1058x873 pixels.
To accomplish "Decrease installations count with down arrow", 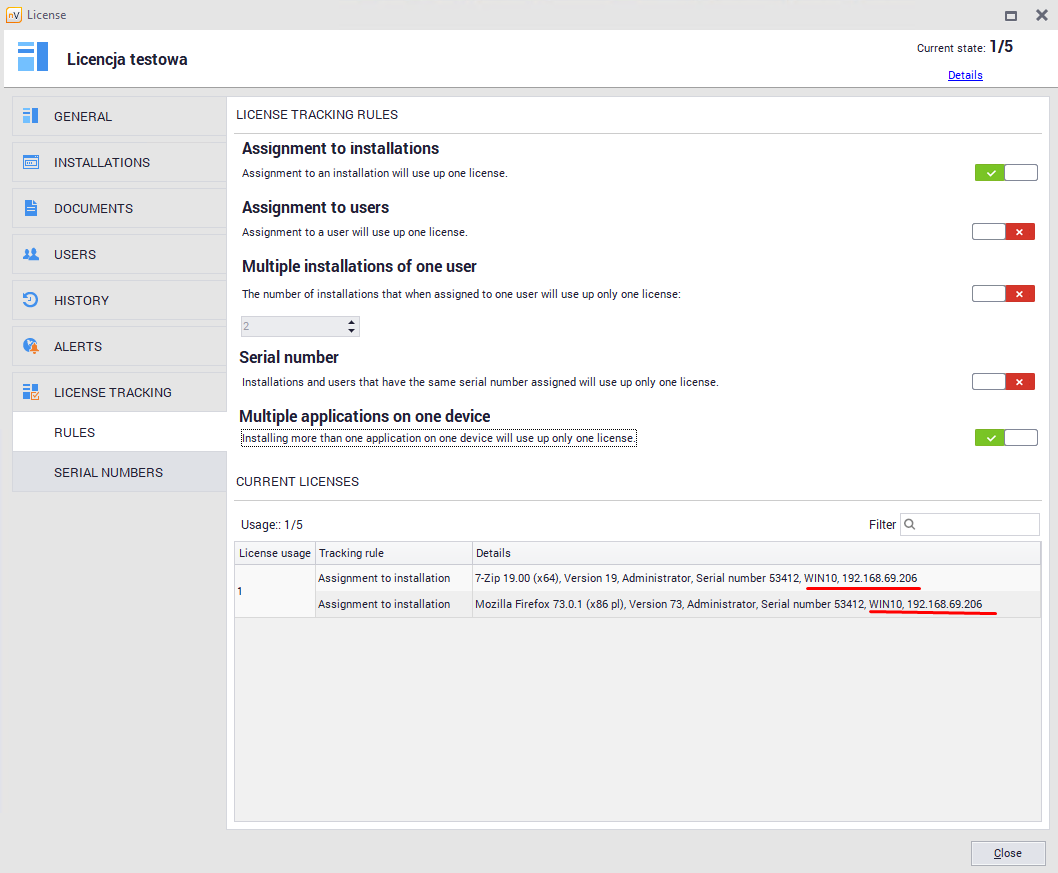I will [351, 331].
